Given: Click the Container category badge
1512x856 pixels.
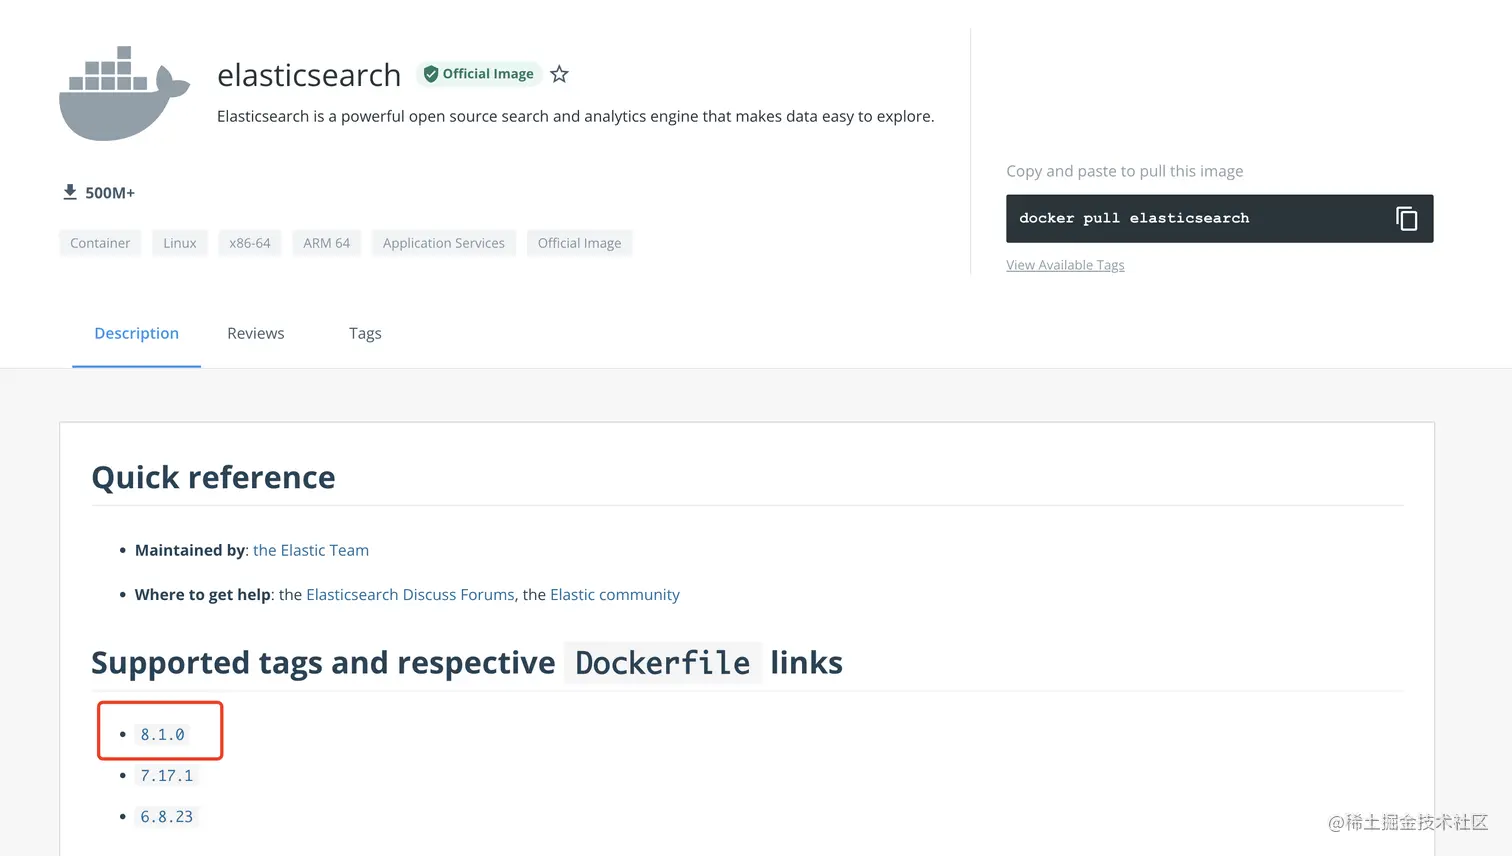Looking at the screenshot, I should click(99, 242).
